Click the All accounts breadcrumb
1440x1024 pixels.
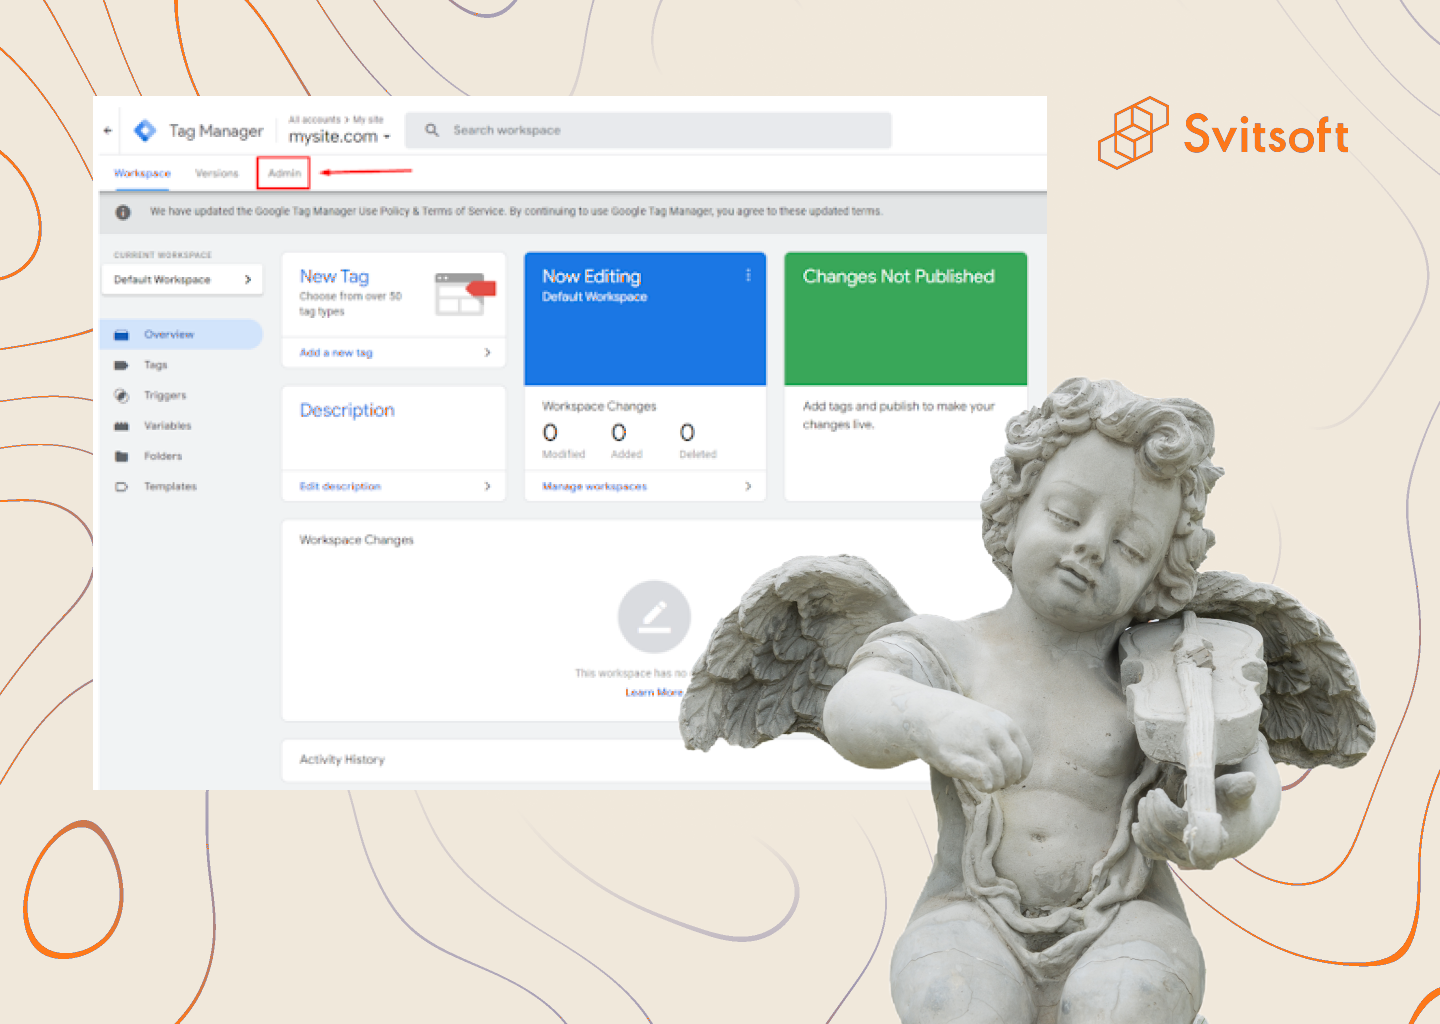(x=314, y=119)
